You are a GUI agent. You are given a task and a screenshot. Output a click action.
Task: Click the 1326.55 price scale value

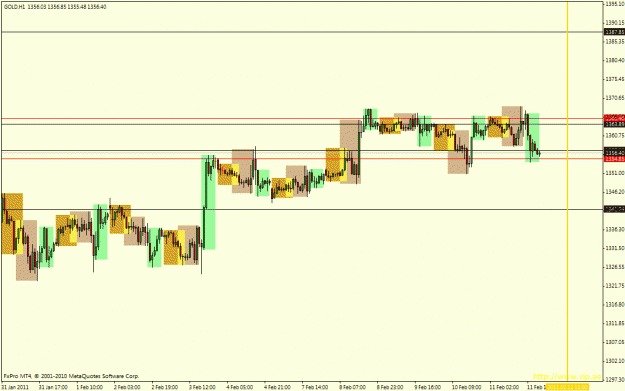(615, 267)
